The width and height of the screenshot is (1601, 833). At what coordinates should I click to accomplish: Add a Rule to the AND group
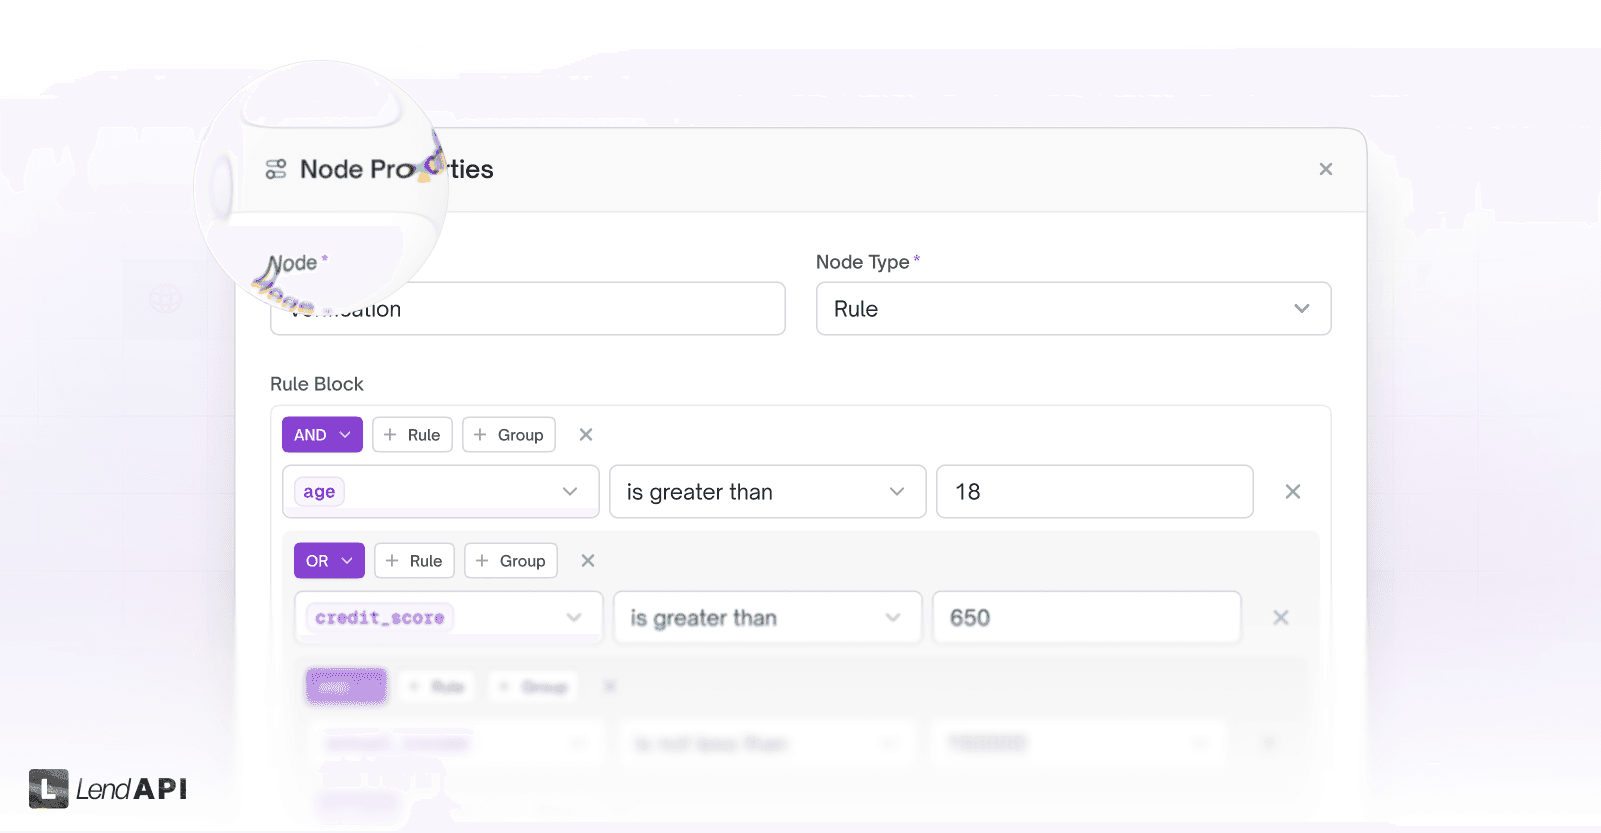(412, 435)
